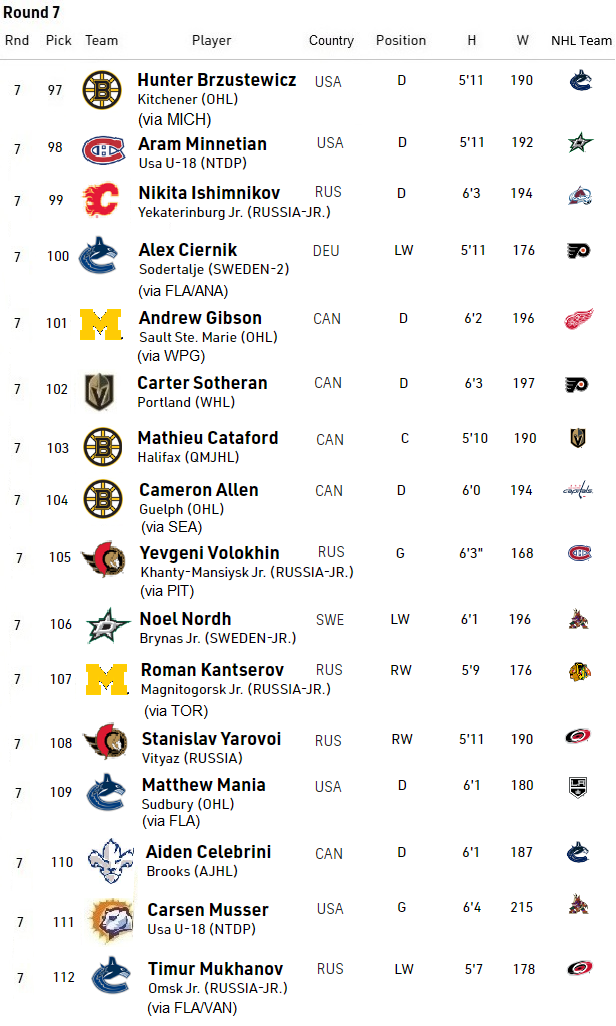Click the Dallas Stars logo beside Noel Nordh
Image resolution: width=616 pixels, height=1026 pixels.
[x=101, y=625]
